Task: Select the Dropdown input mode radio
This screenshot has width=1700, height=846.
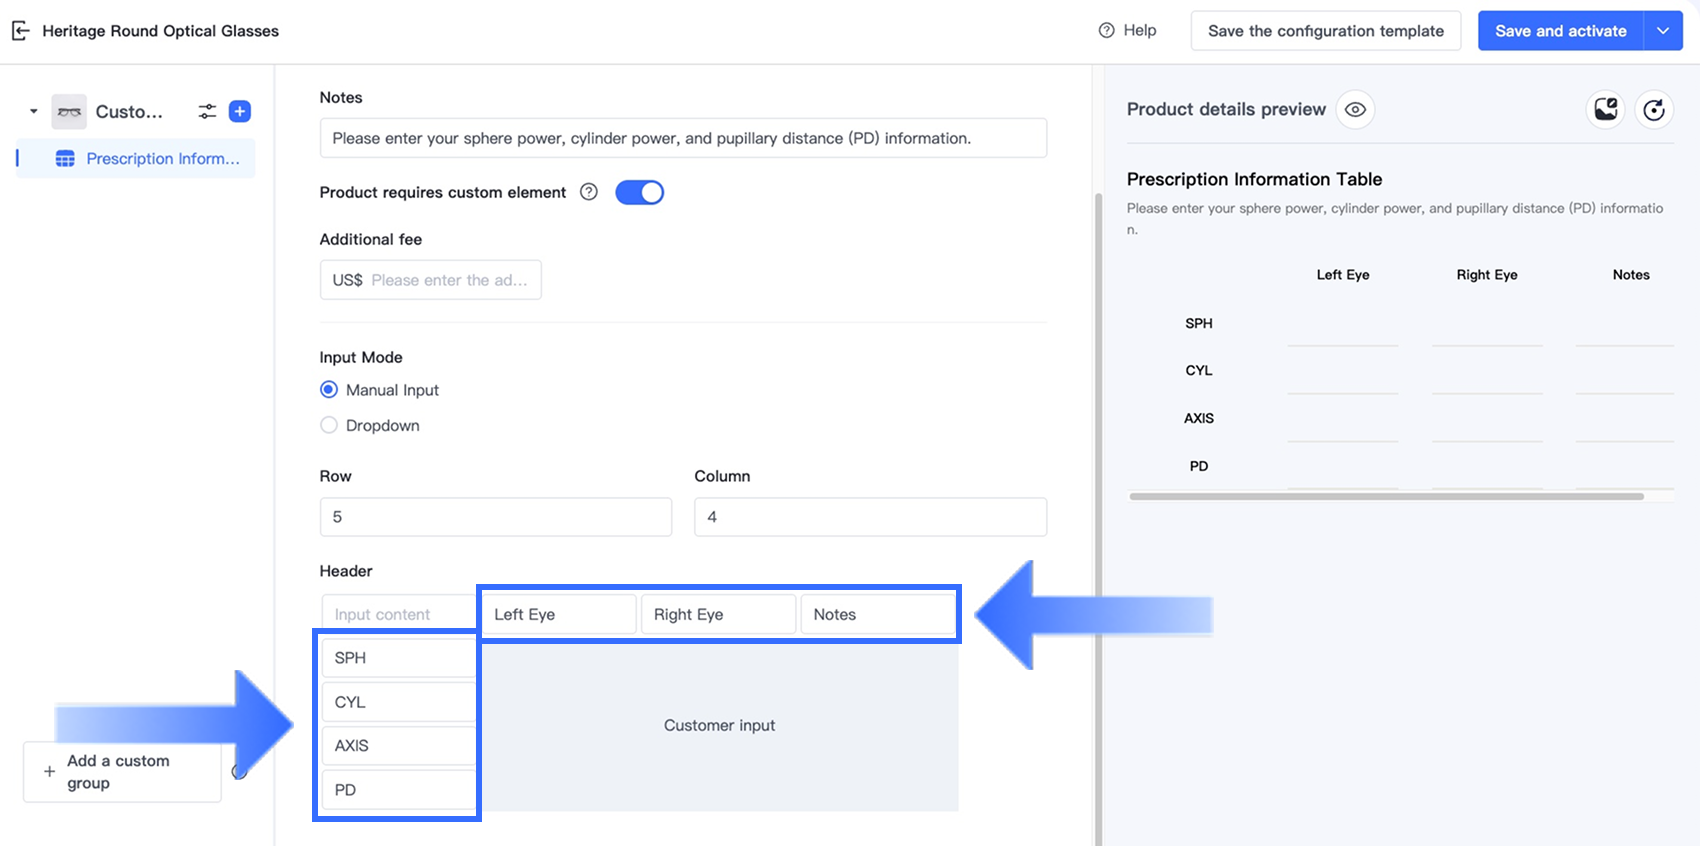Action: pyautogui.click(x=329, y=425)
